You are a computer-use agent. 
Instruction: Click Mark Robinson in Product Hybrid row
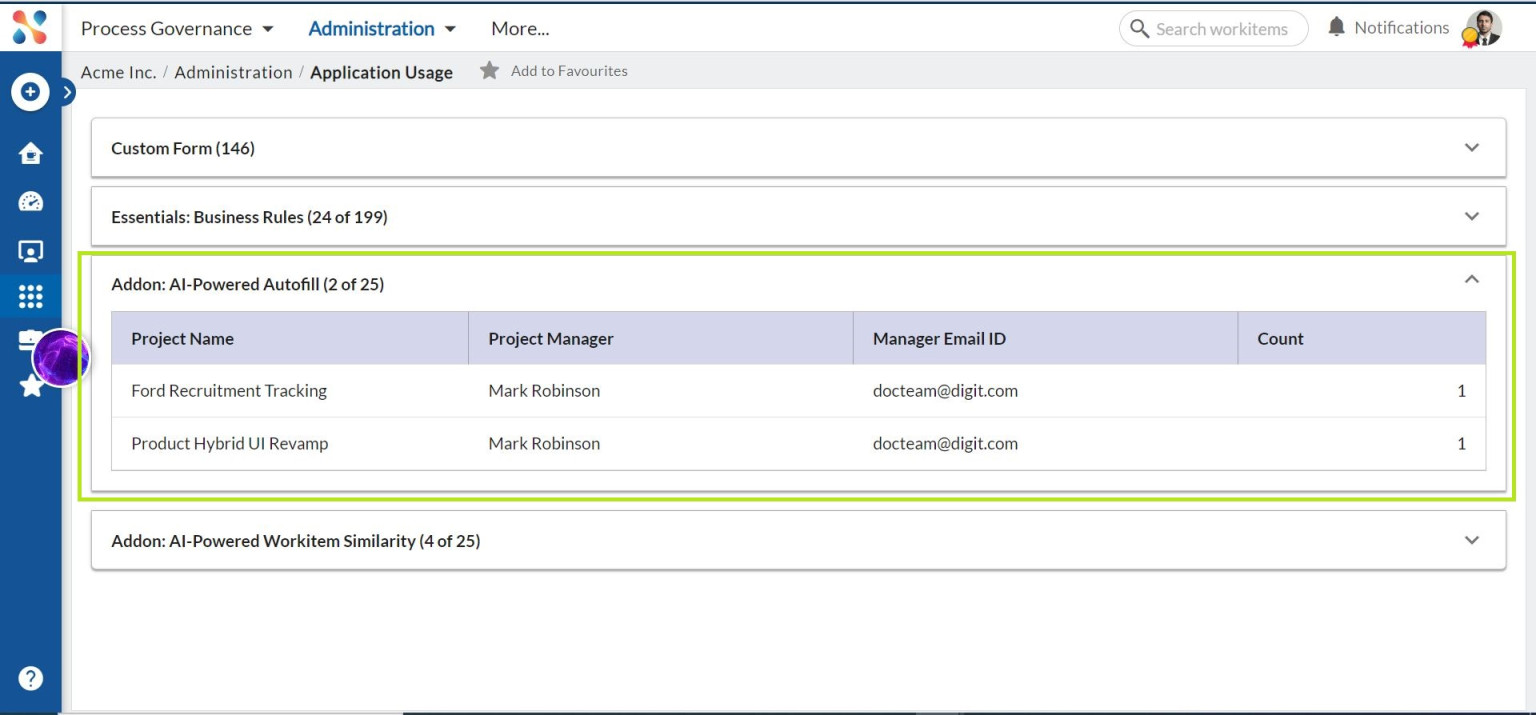point(544,443)
